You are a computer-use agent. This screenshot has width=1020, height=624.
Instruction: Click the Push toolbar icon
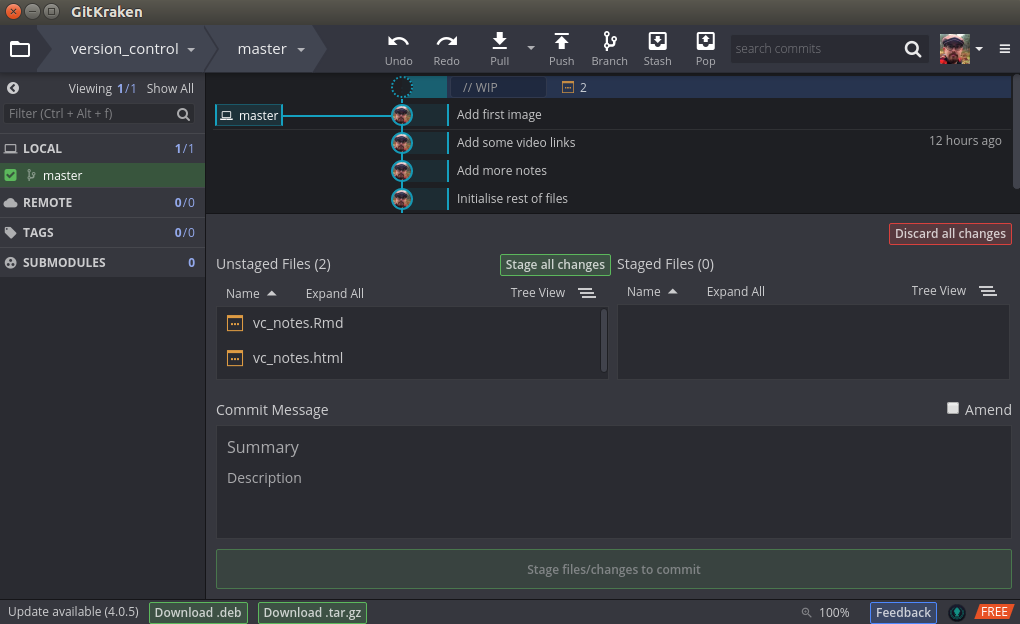(x=561, y=41)
